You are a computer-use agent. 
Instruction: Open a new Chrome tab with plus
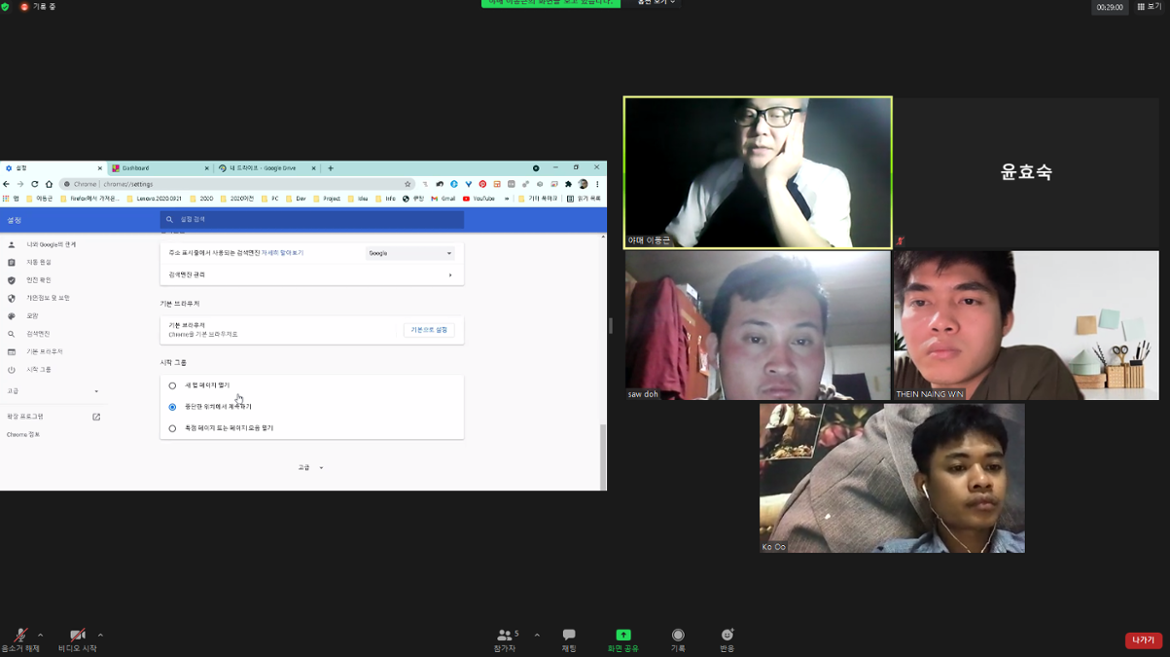point(331,168)
